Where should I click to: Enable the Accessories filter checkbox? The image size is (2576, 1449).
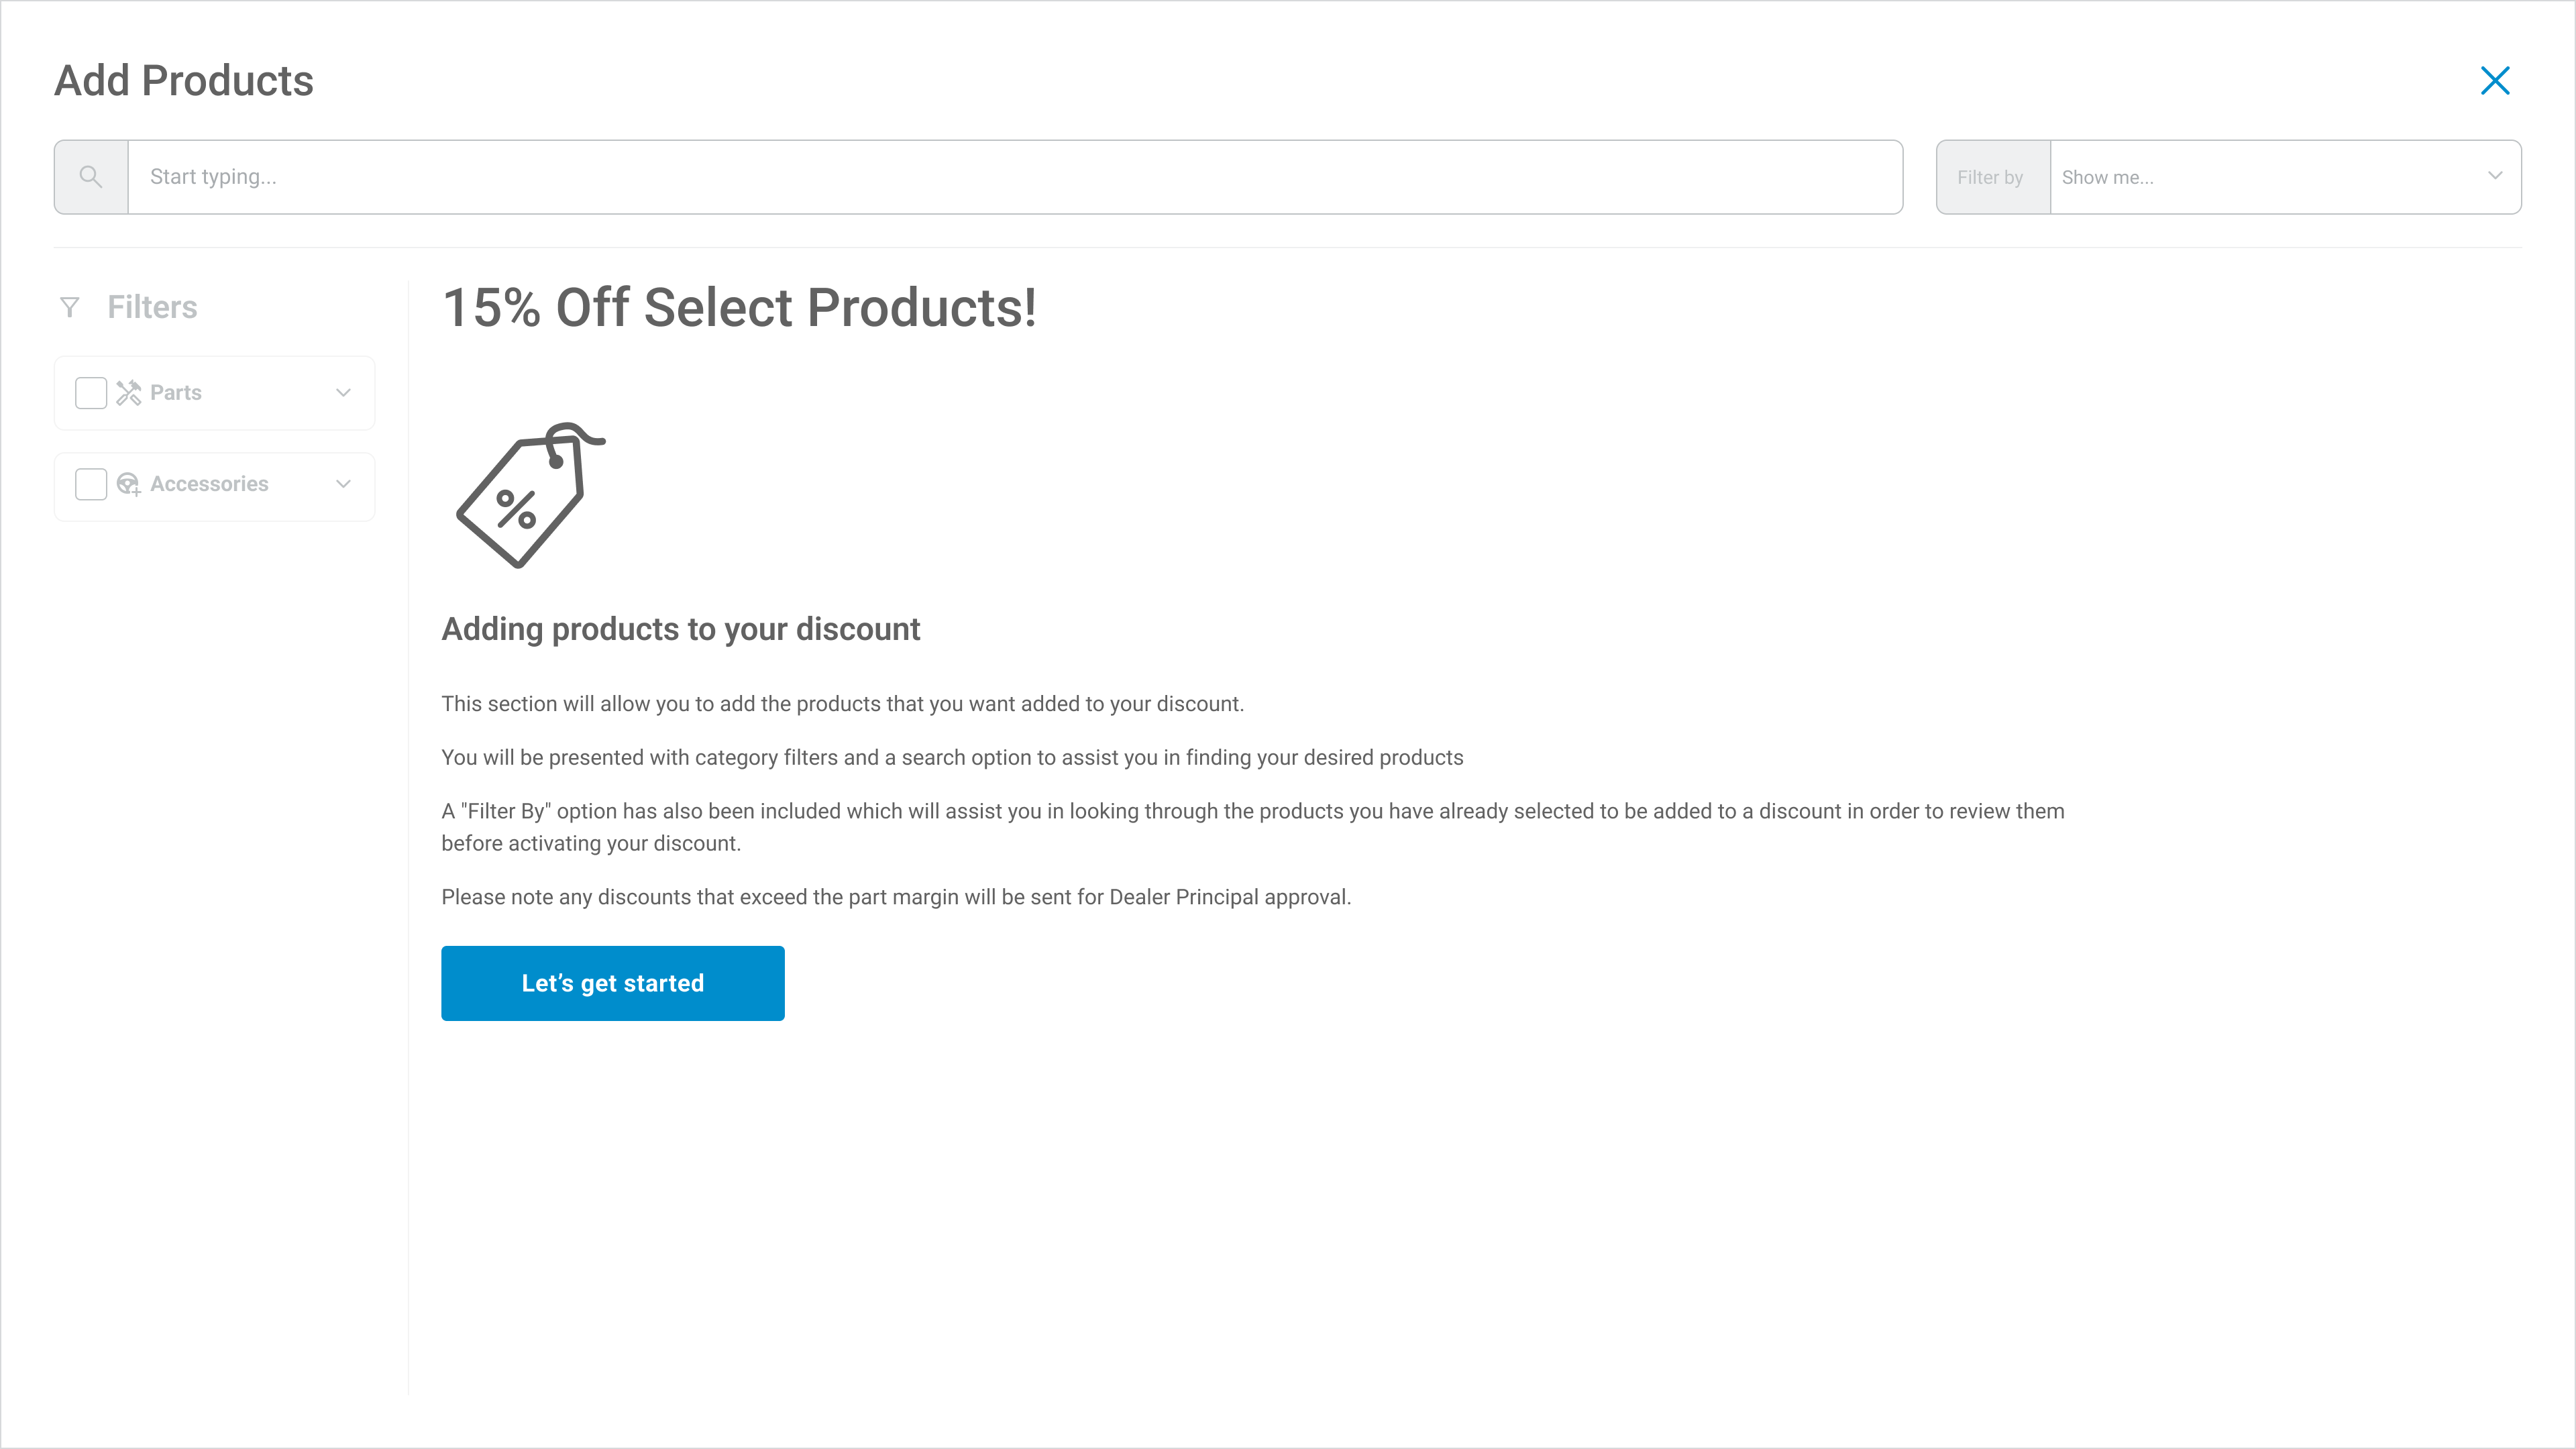91,484
